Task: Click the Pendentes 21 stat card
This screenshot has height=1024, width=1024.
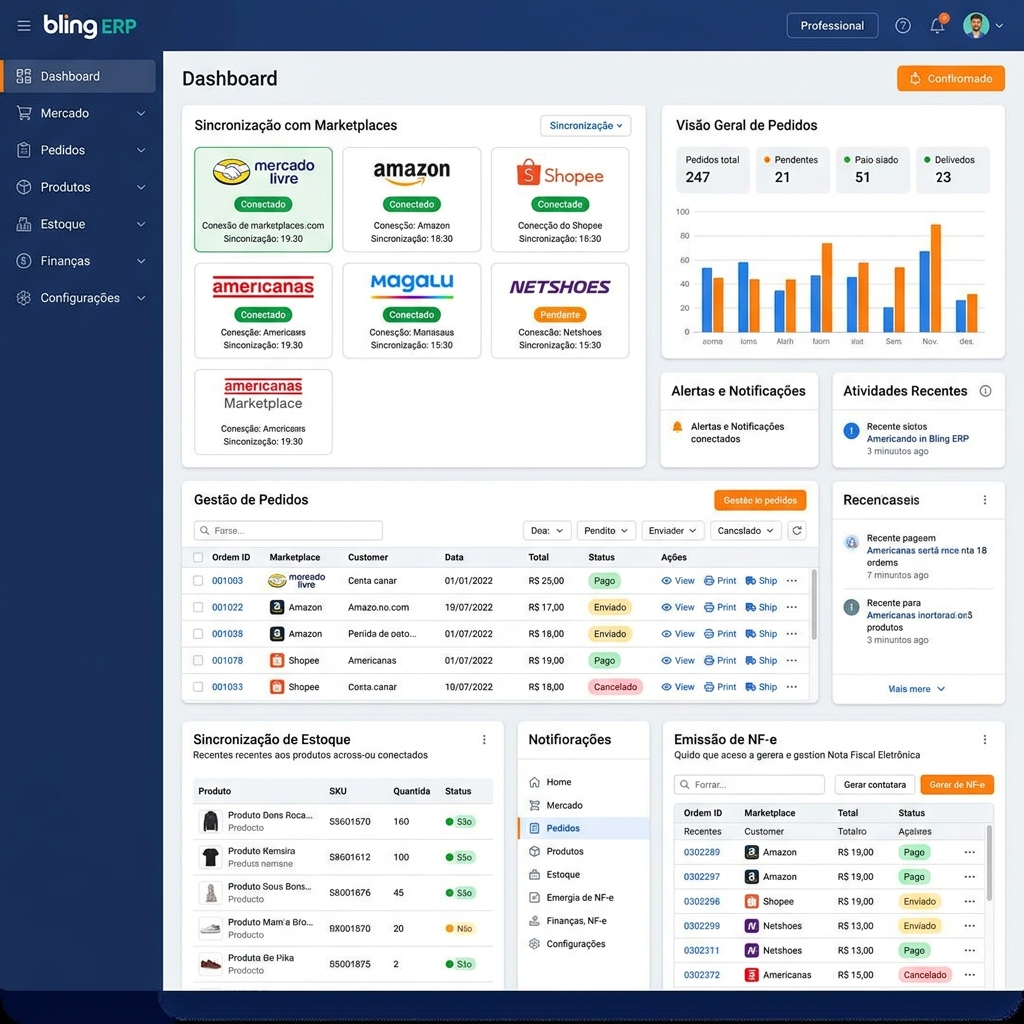Action: click(x=792, y=170)
